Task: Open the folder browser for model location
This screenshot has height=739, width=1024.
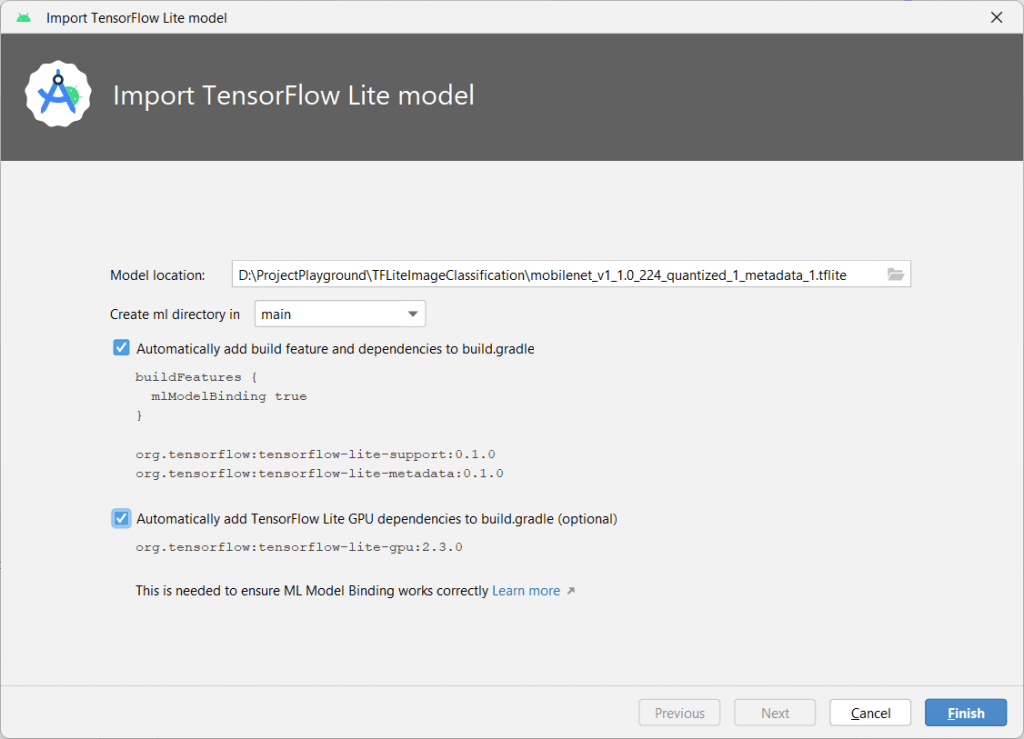Action: pos(896,273)
